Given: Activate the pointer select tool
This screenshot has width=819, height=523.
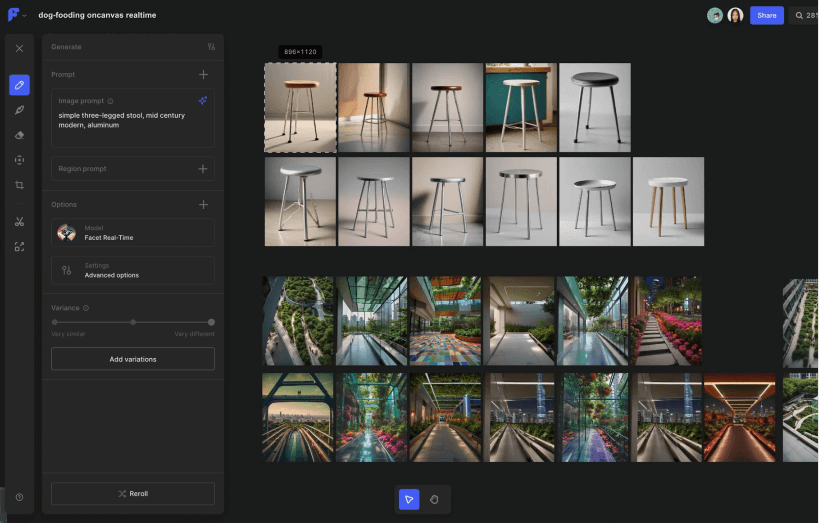Looking at the screenshot, I should click(x=408, y=499).
